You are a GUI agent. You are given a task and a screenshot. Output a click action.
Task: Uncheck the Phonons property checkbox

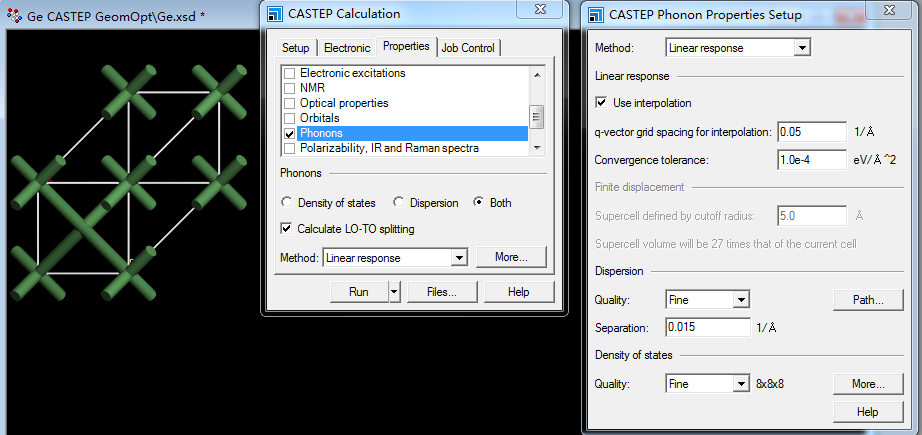click(290, 133)
